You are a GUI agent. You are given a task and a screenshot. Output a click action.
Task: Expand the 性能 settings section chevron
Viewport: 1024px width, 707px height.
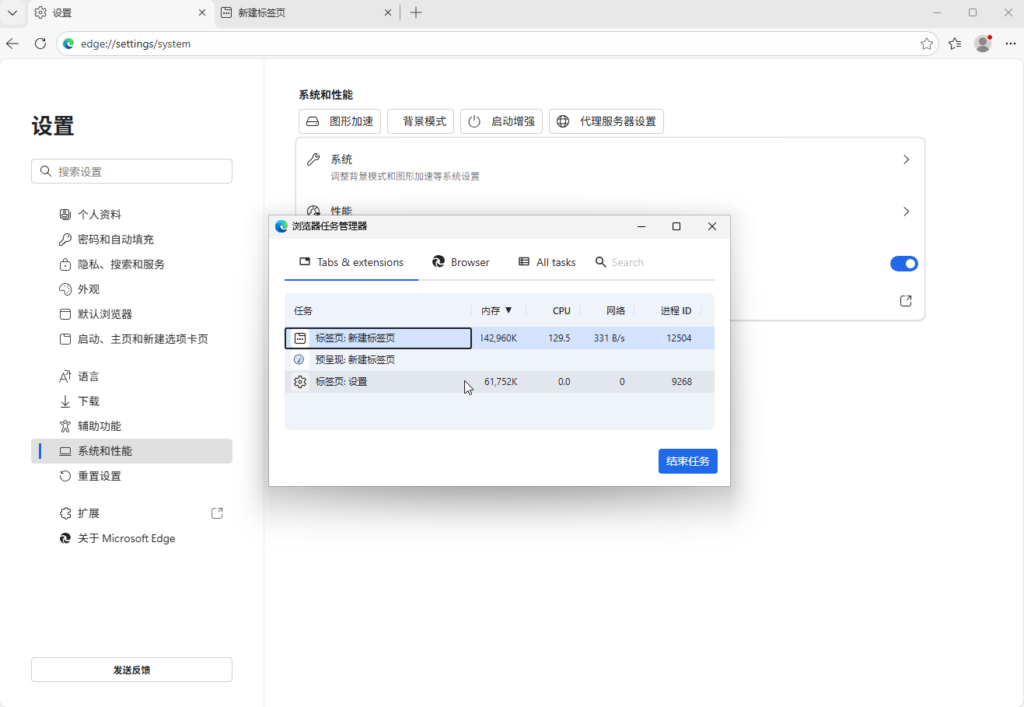(x=906, y=212)
